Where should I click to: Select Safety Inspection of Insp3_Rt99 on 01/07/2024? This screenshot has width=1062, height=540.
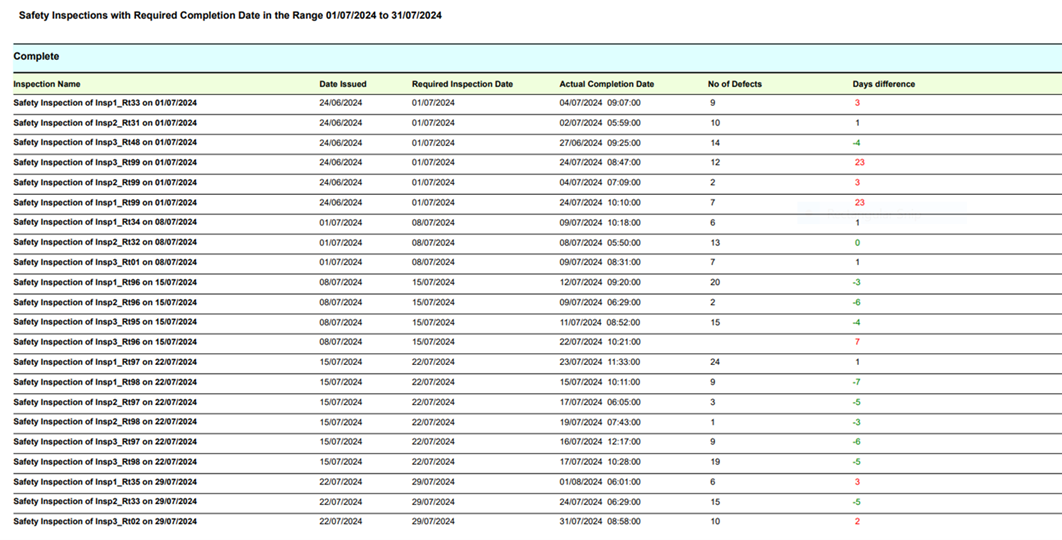coord(105,162)
